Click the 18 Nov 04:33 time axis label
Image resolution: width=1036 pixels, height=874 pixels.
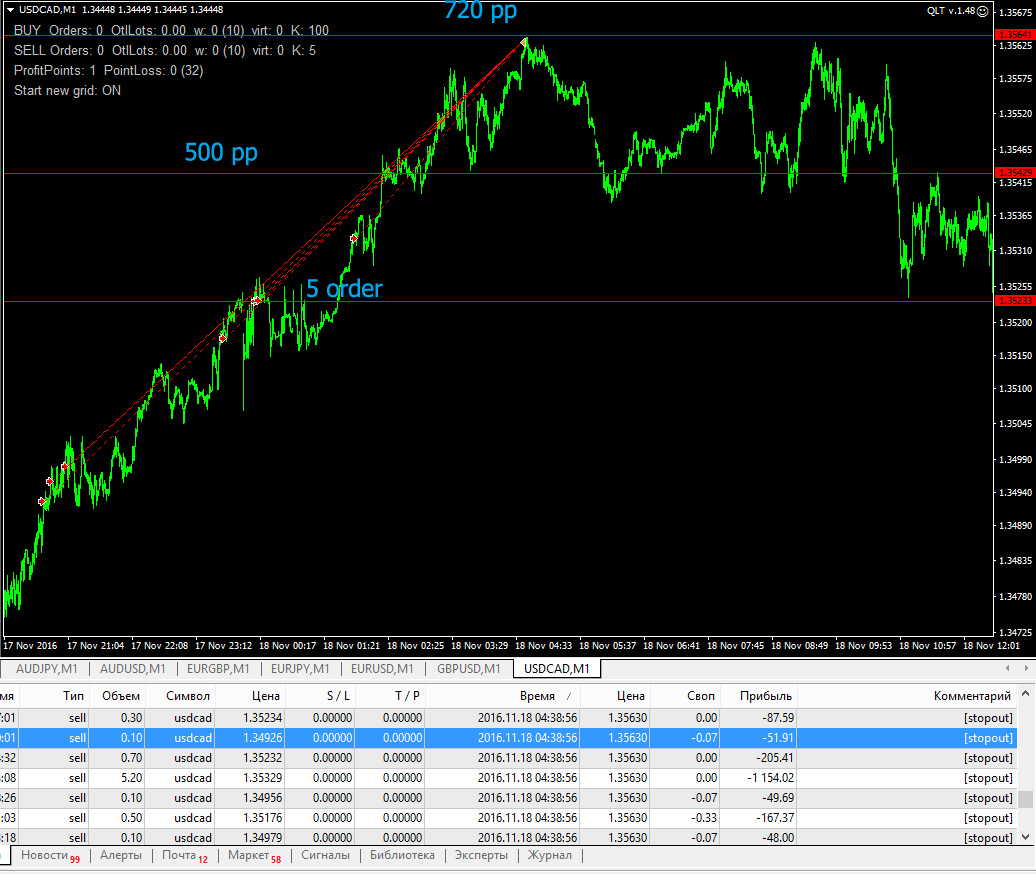pyautogui.click(x=543, y=645)
